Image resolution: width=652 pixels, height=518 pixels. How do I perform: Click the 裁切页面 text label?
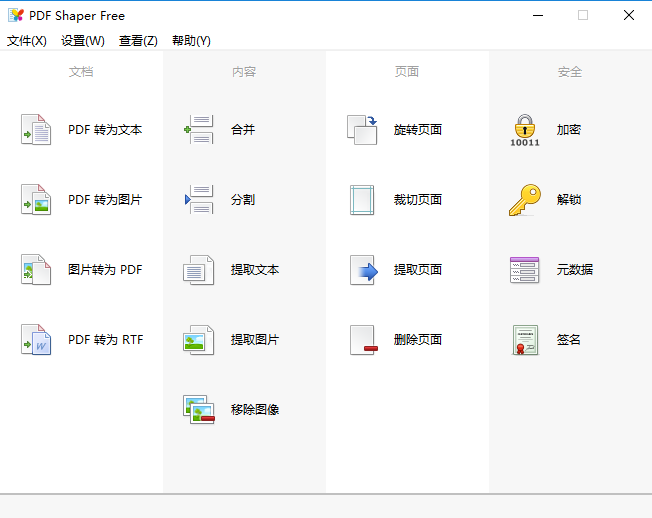418,200
